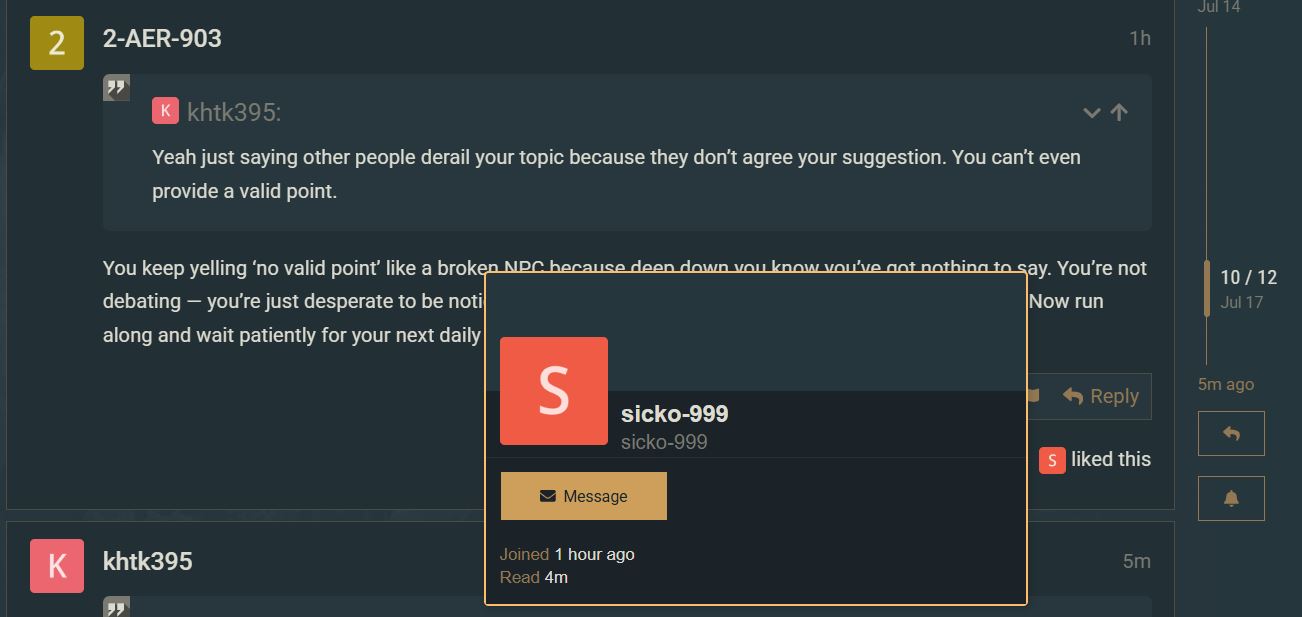Screen dimensions: 1302x617
Task: Toggle topic notifications bell button
Action: click(1231, 498)
